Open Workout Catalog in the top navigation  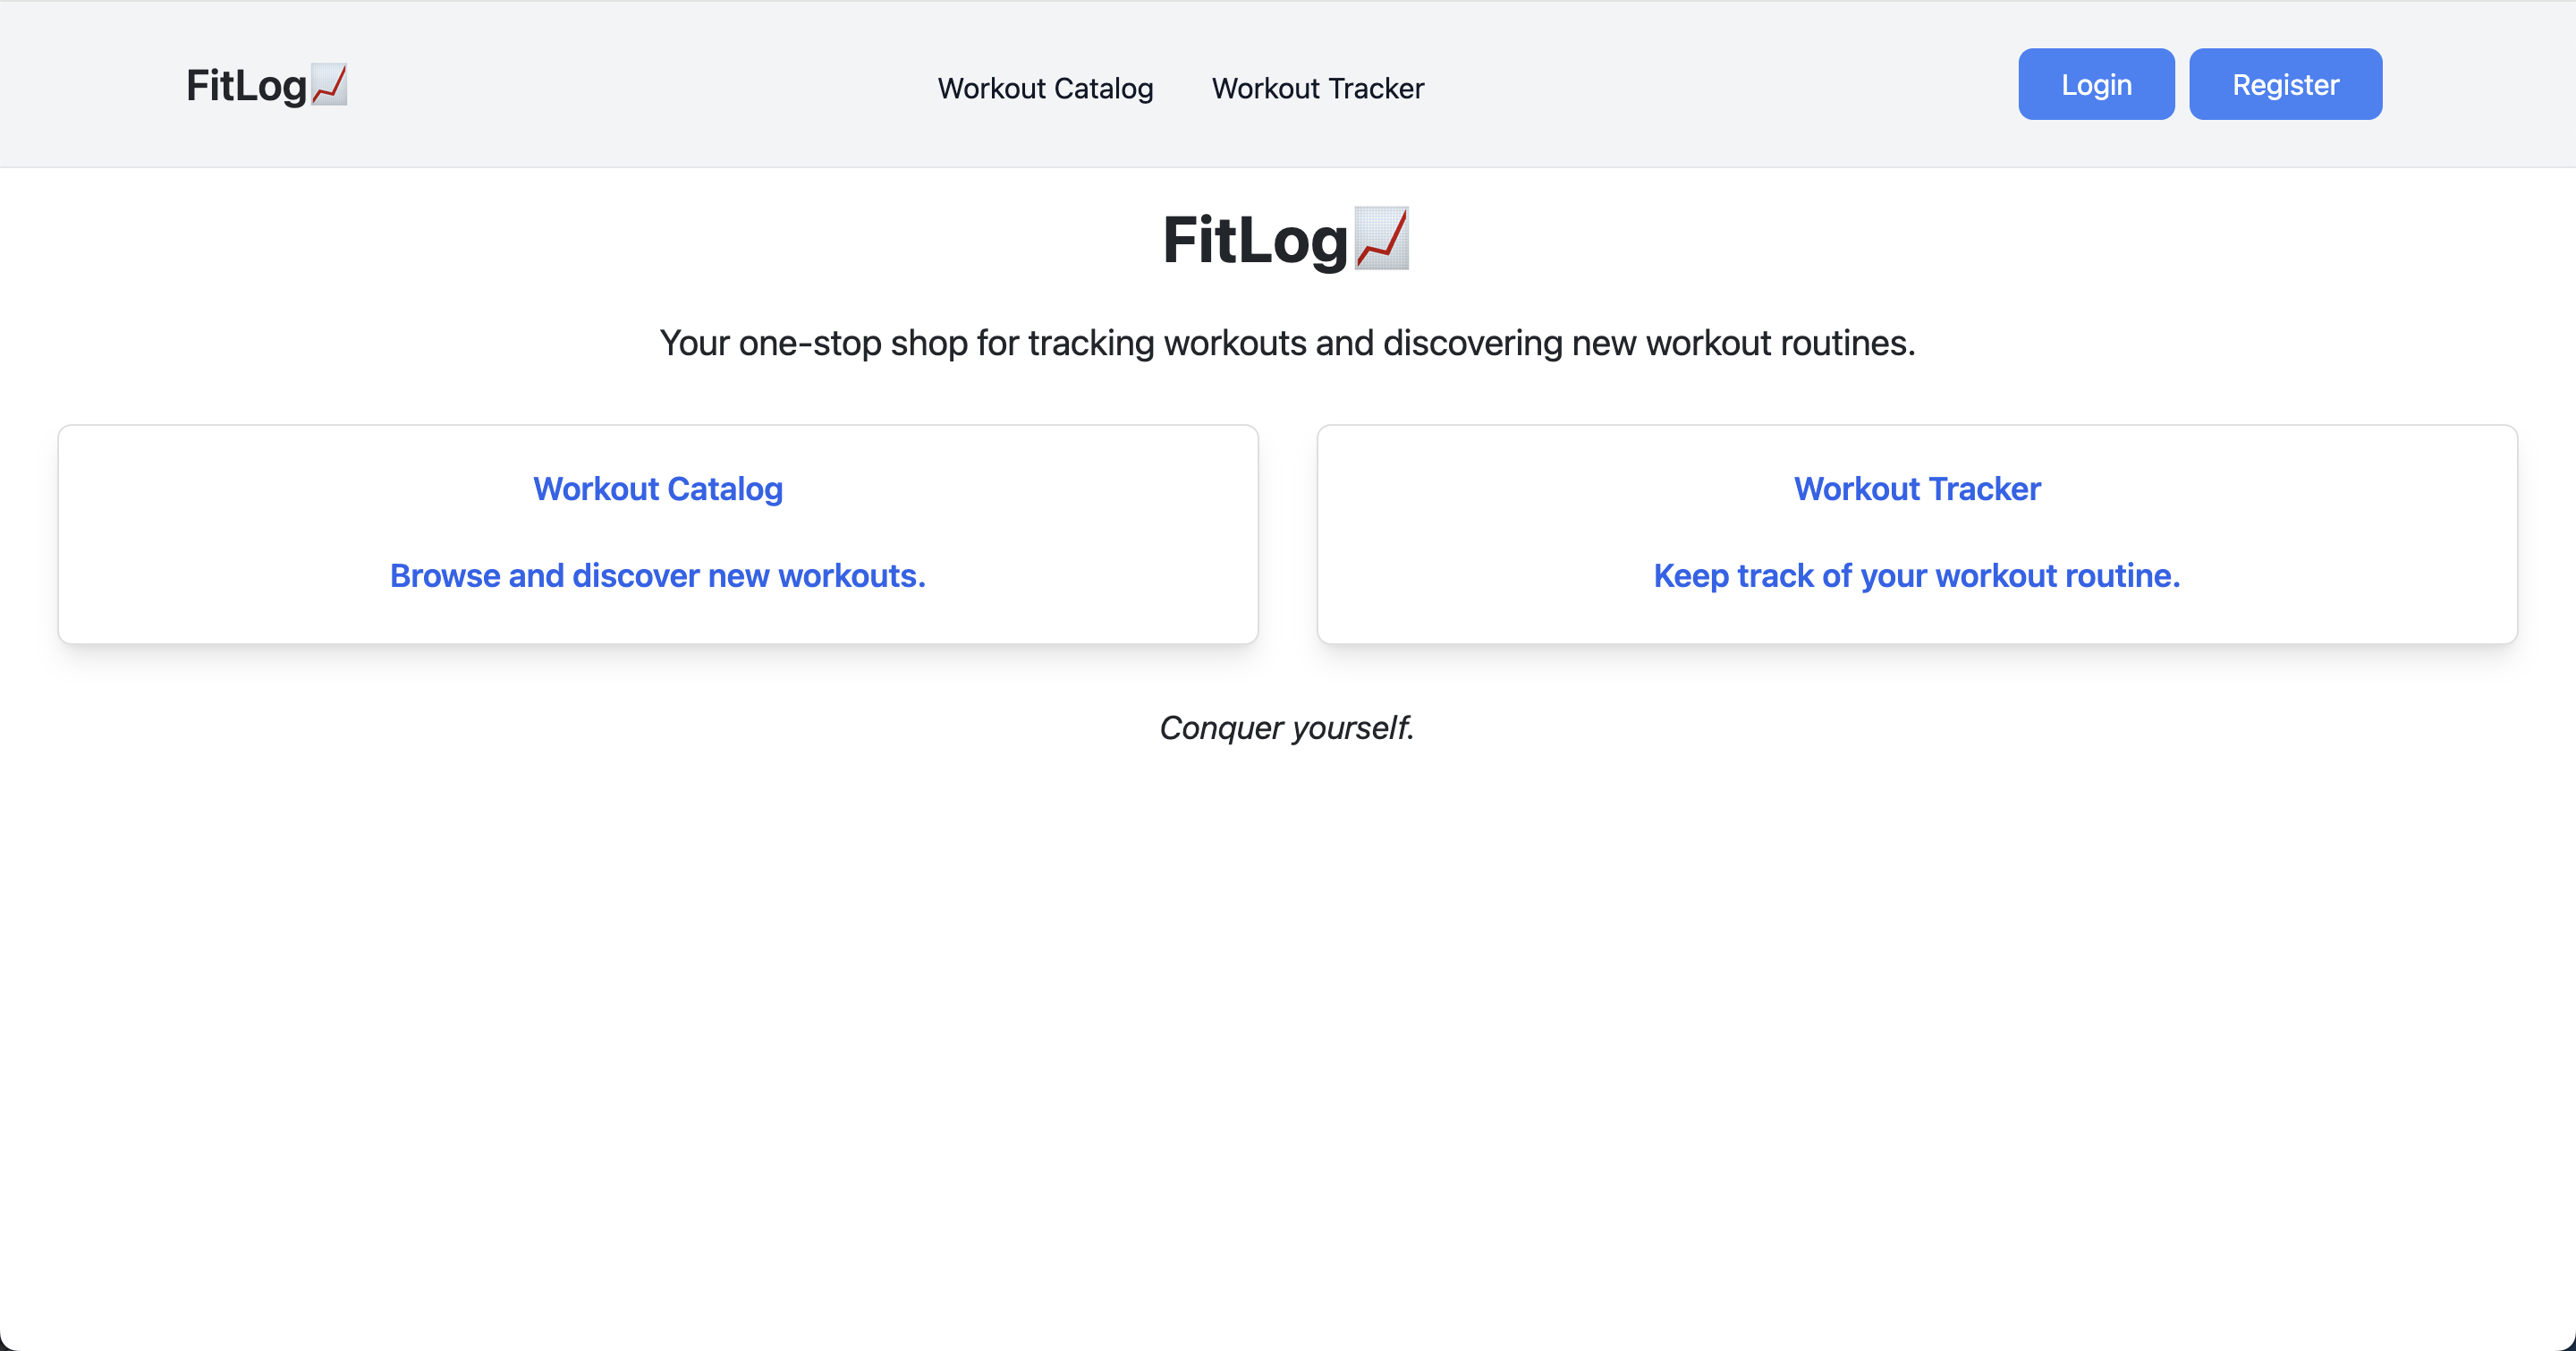click(x=1045, y=88)
